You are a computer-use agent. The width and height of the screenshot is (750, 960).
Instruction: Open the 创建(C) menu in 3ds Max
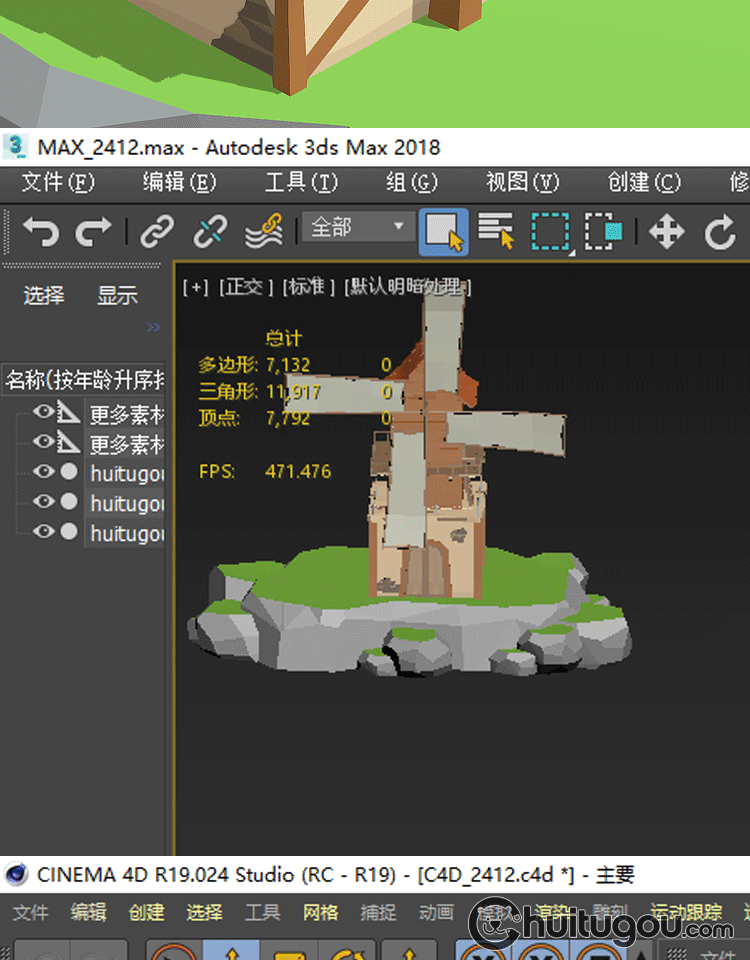(x=644, y=182)
